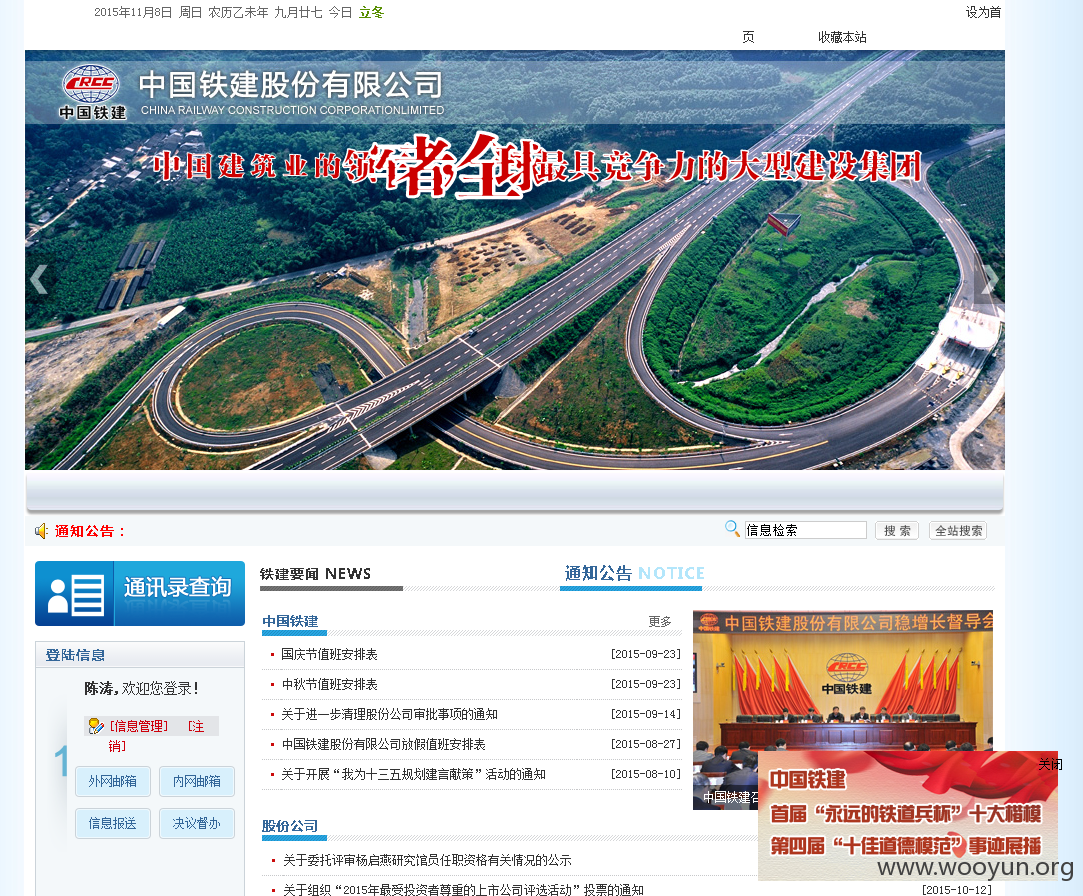The height and width of the screenshot is (896, 1083).
Task: Open 信息报送 button
Action: [x=113, y=823]
